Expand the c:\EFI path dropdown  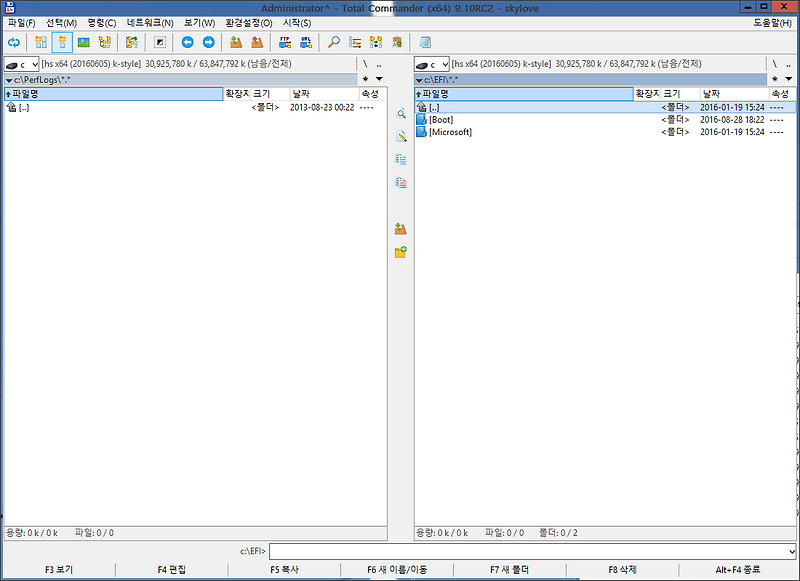pyautogui.click(x=419, y=80)
